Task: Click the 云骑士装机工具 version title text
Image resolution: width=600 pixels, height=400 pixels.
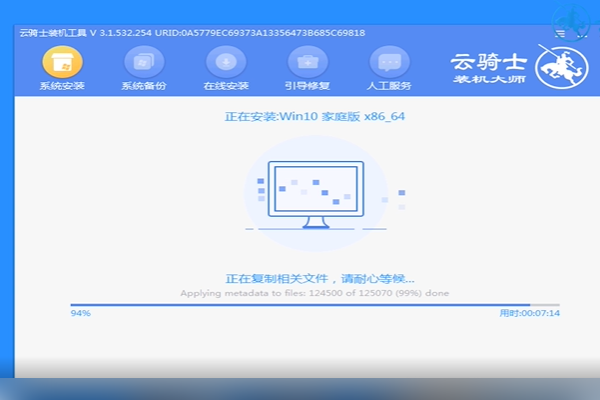Action: click(x=192, y=33)
